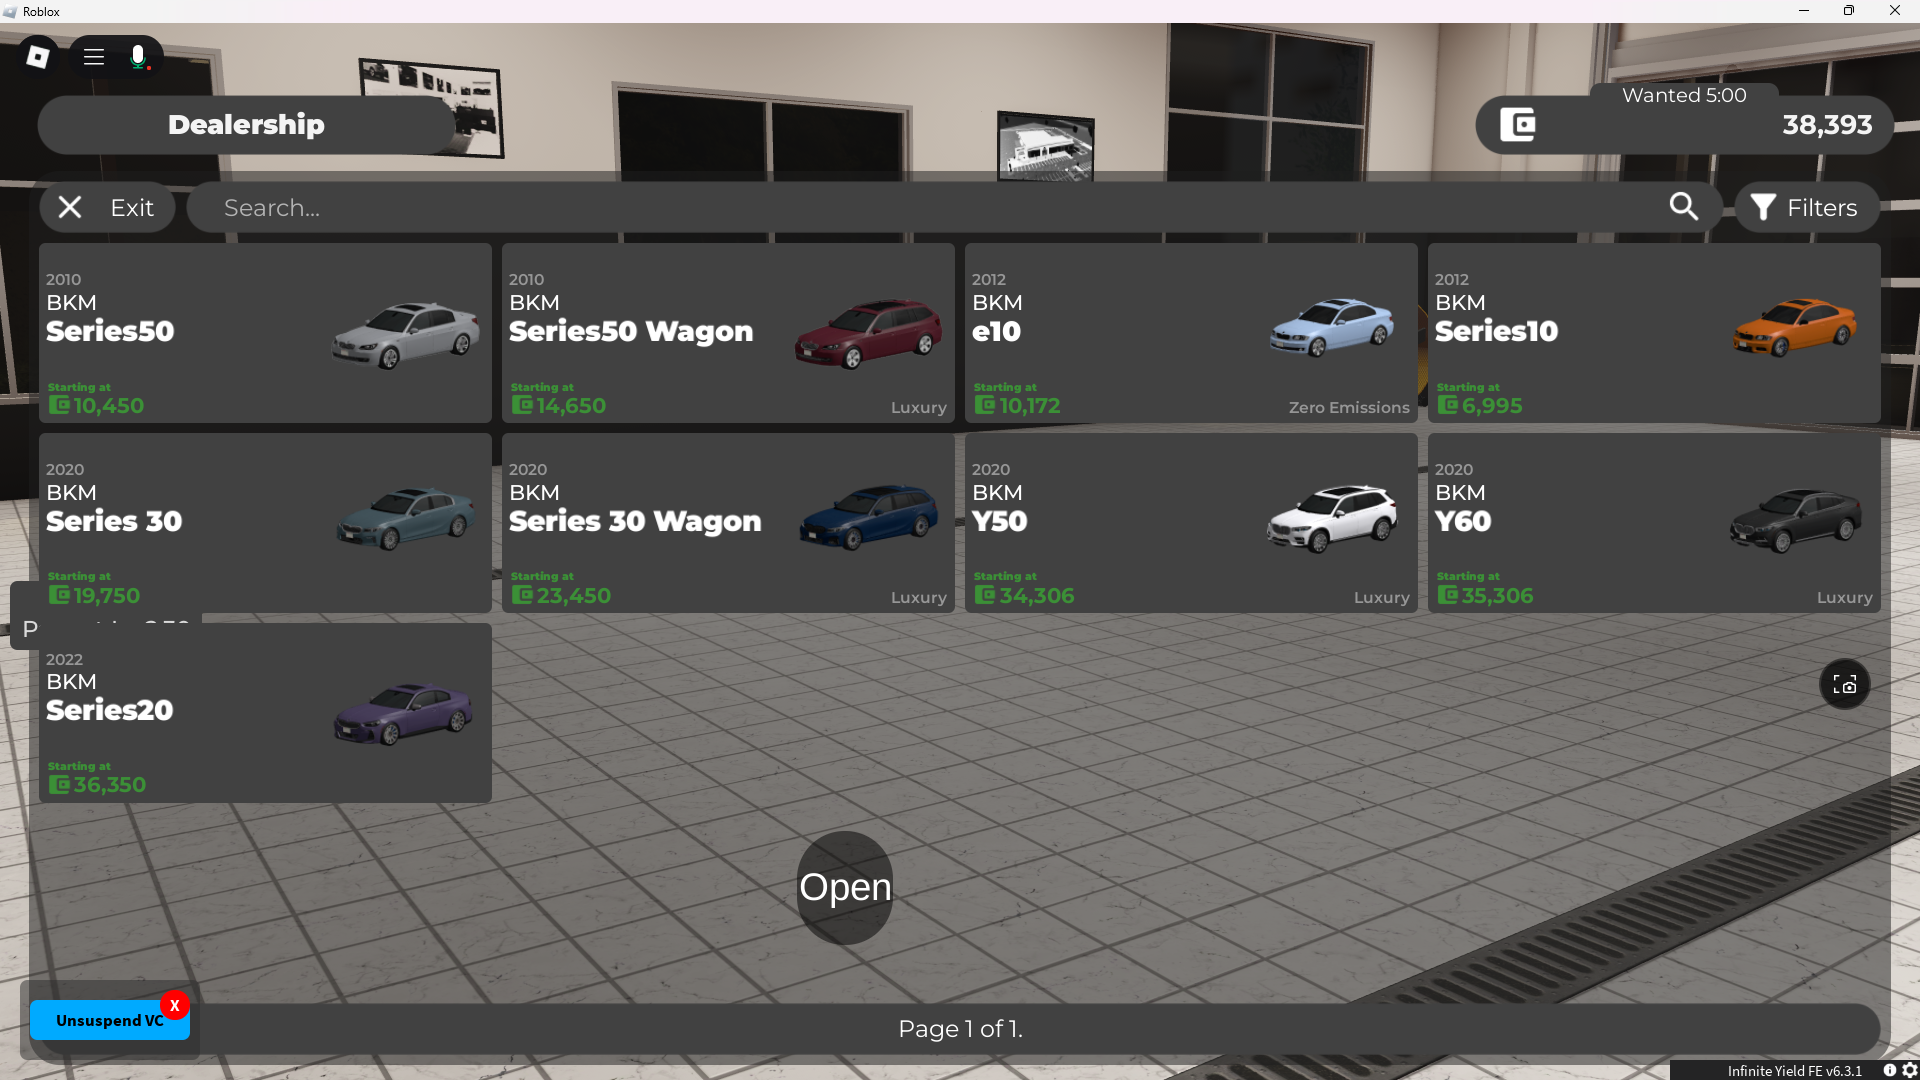This screenshot has height=1080, width=1920.
Task: Click Infinite Yield settings gear icon
Action: pyautogui.click(x=1909, y=1070)
